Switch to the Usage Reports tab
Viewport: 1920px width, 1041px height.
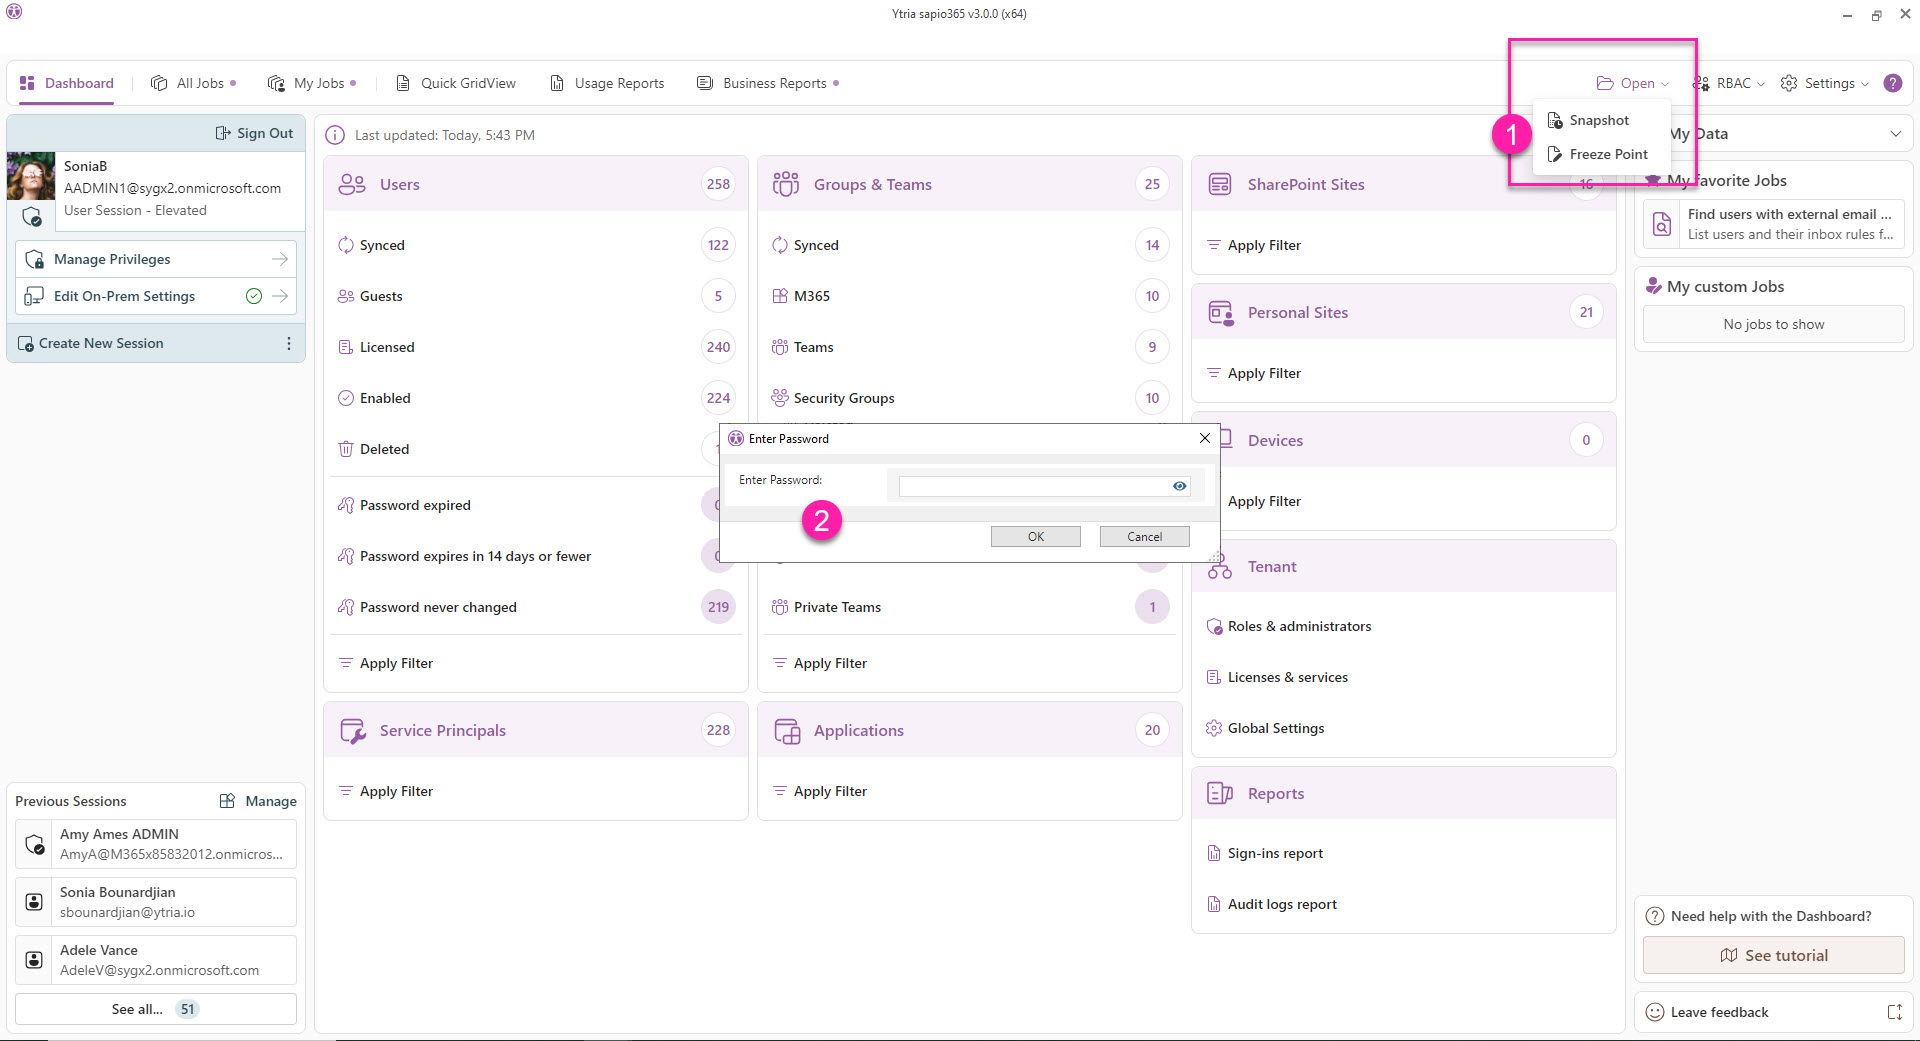[608, 83]
